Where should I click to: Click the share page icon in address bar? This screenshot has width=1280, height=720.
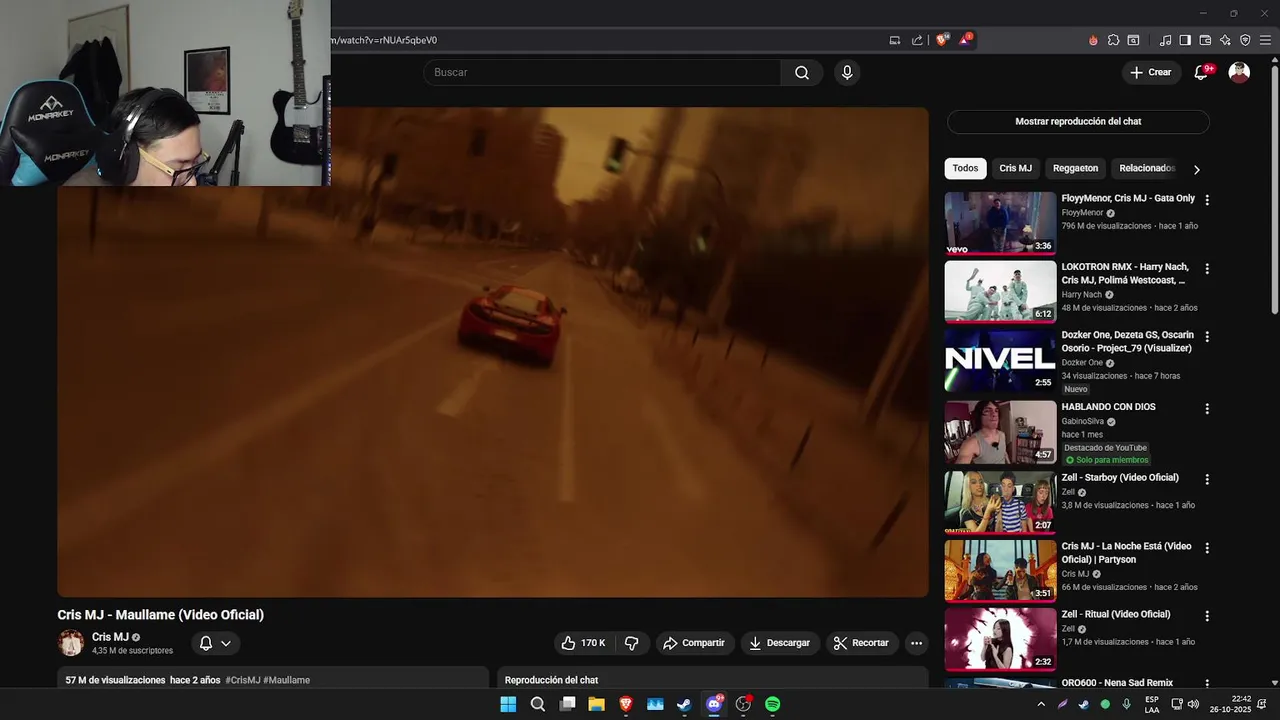[x=917, y=40]
